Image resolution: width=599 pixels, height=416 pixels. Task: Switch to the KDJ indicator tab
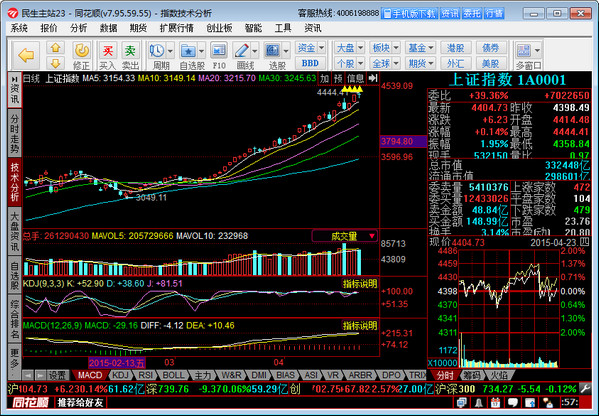click(x=120, y=376)
